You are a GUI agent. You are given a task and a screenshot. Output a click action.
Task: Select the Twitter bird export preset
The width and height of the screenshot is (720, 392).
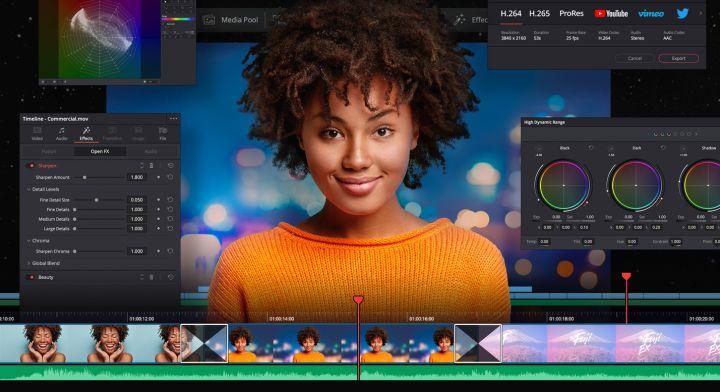[682, 14]
